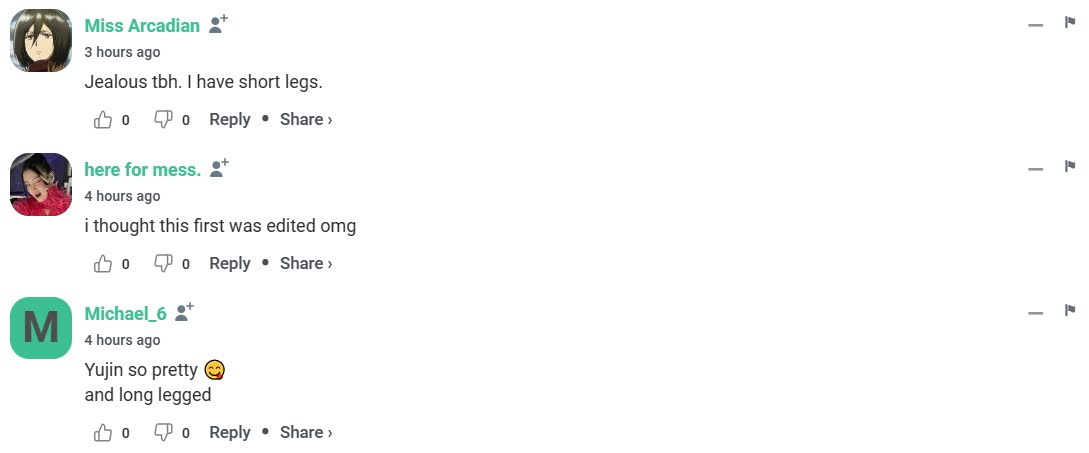Viewport: 1089px width, 453px height.
Task: Follow Michael_6 with the add-user icon
Action: (x=184, y=313)
